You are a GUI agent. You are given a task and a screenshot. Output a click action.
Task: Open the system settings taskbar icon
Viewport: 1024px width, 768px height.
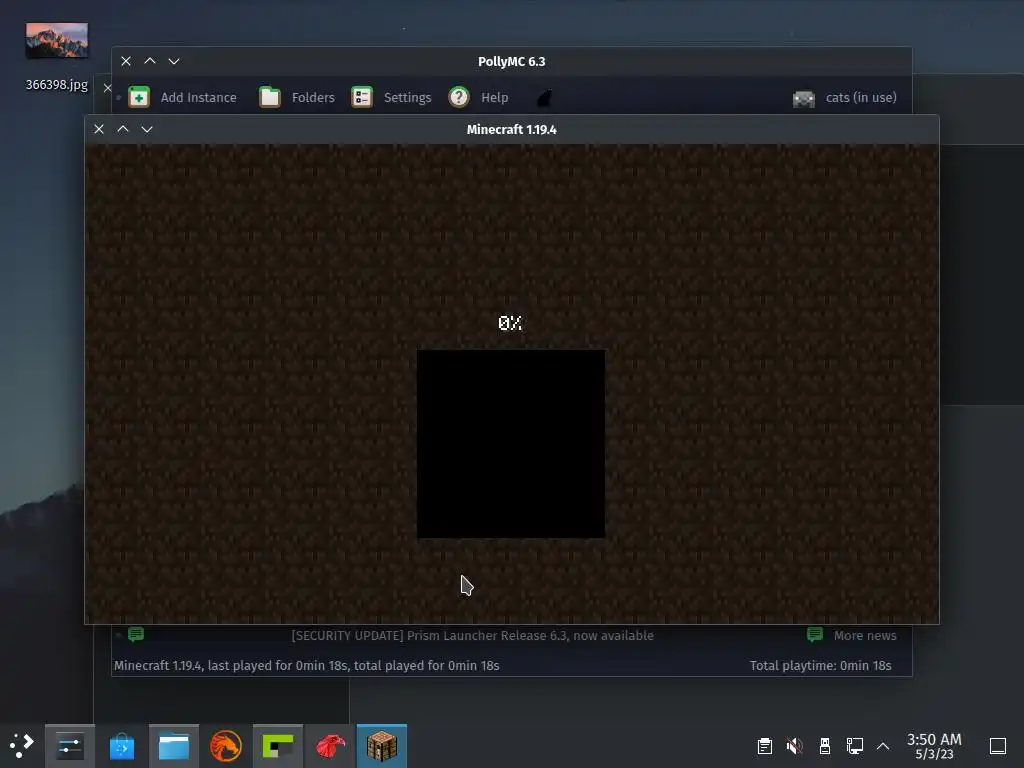[x=70, y=746]
